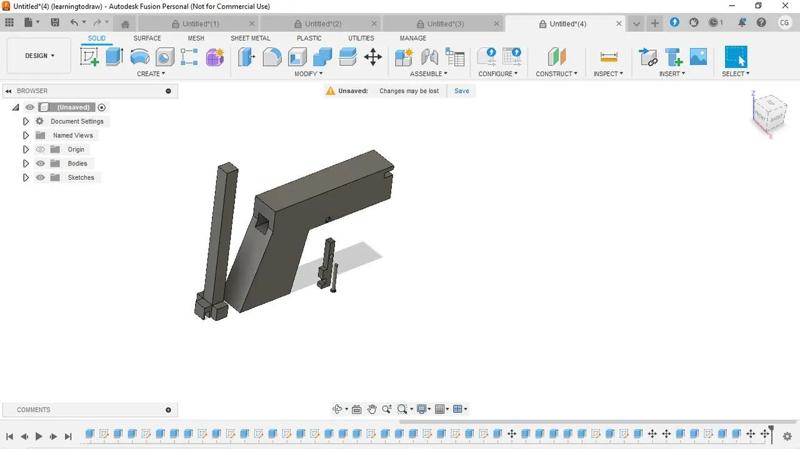Collapse the BROWSER panel arrows
Screen dimensions: 800x449
[x=8, y=91]
